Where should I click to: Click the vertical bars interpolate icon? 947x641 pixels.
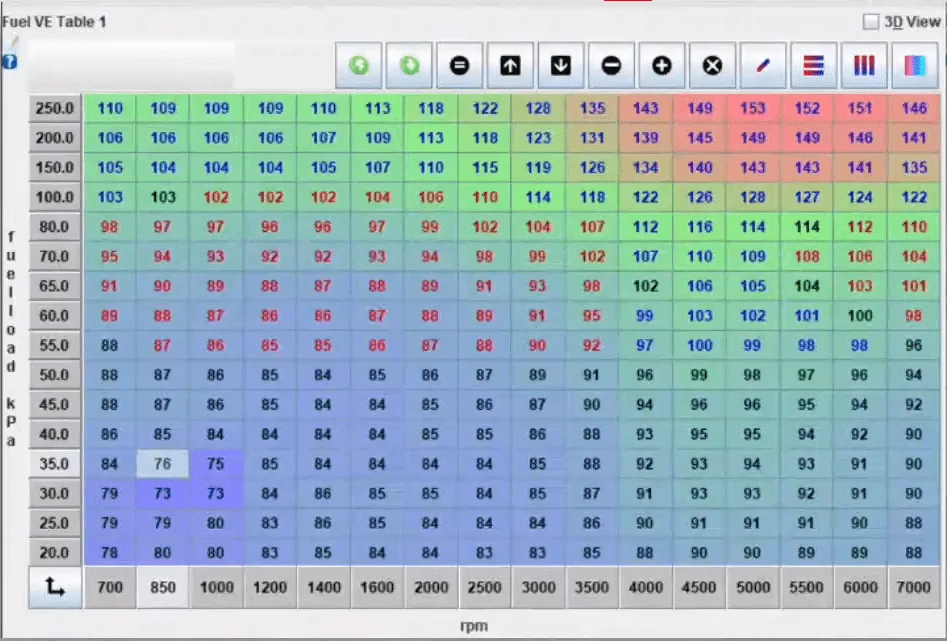tap(864, 65)
